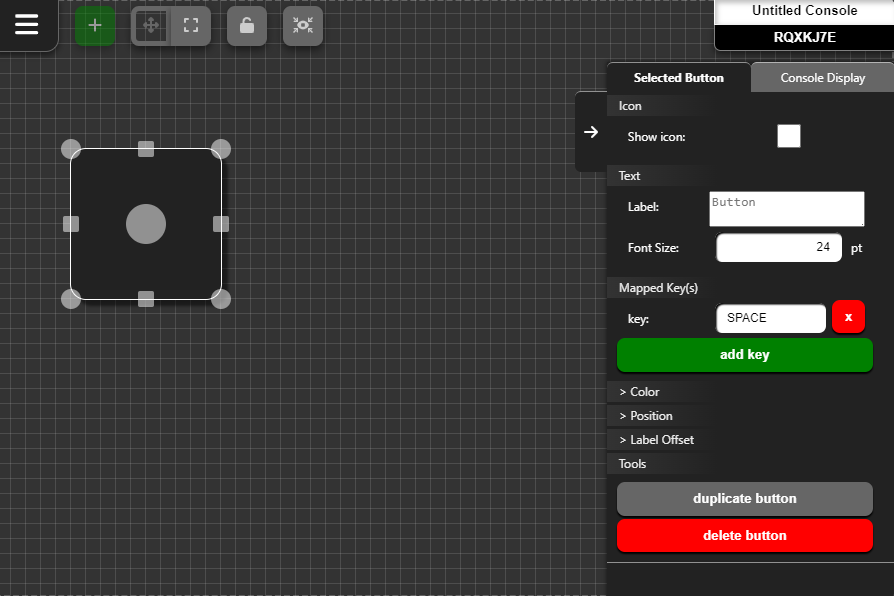
Task: Edit the Font Size value field
Action: point(779,248)
